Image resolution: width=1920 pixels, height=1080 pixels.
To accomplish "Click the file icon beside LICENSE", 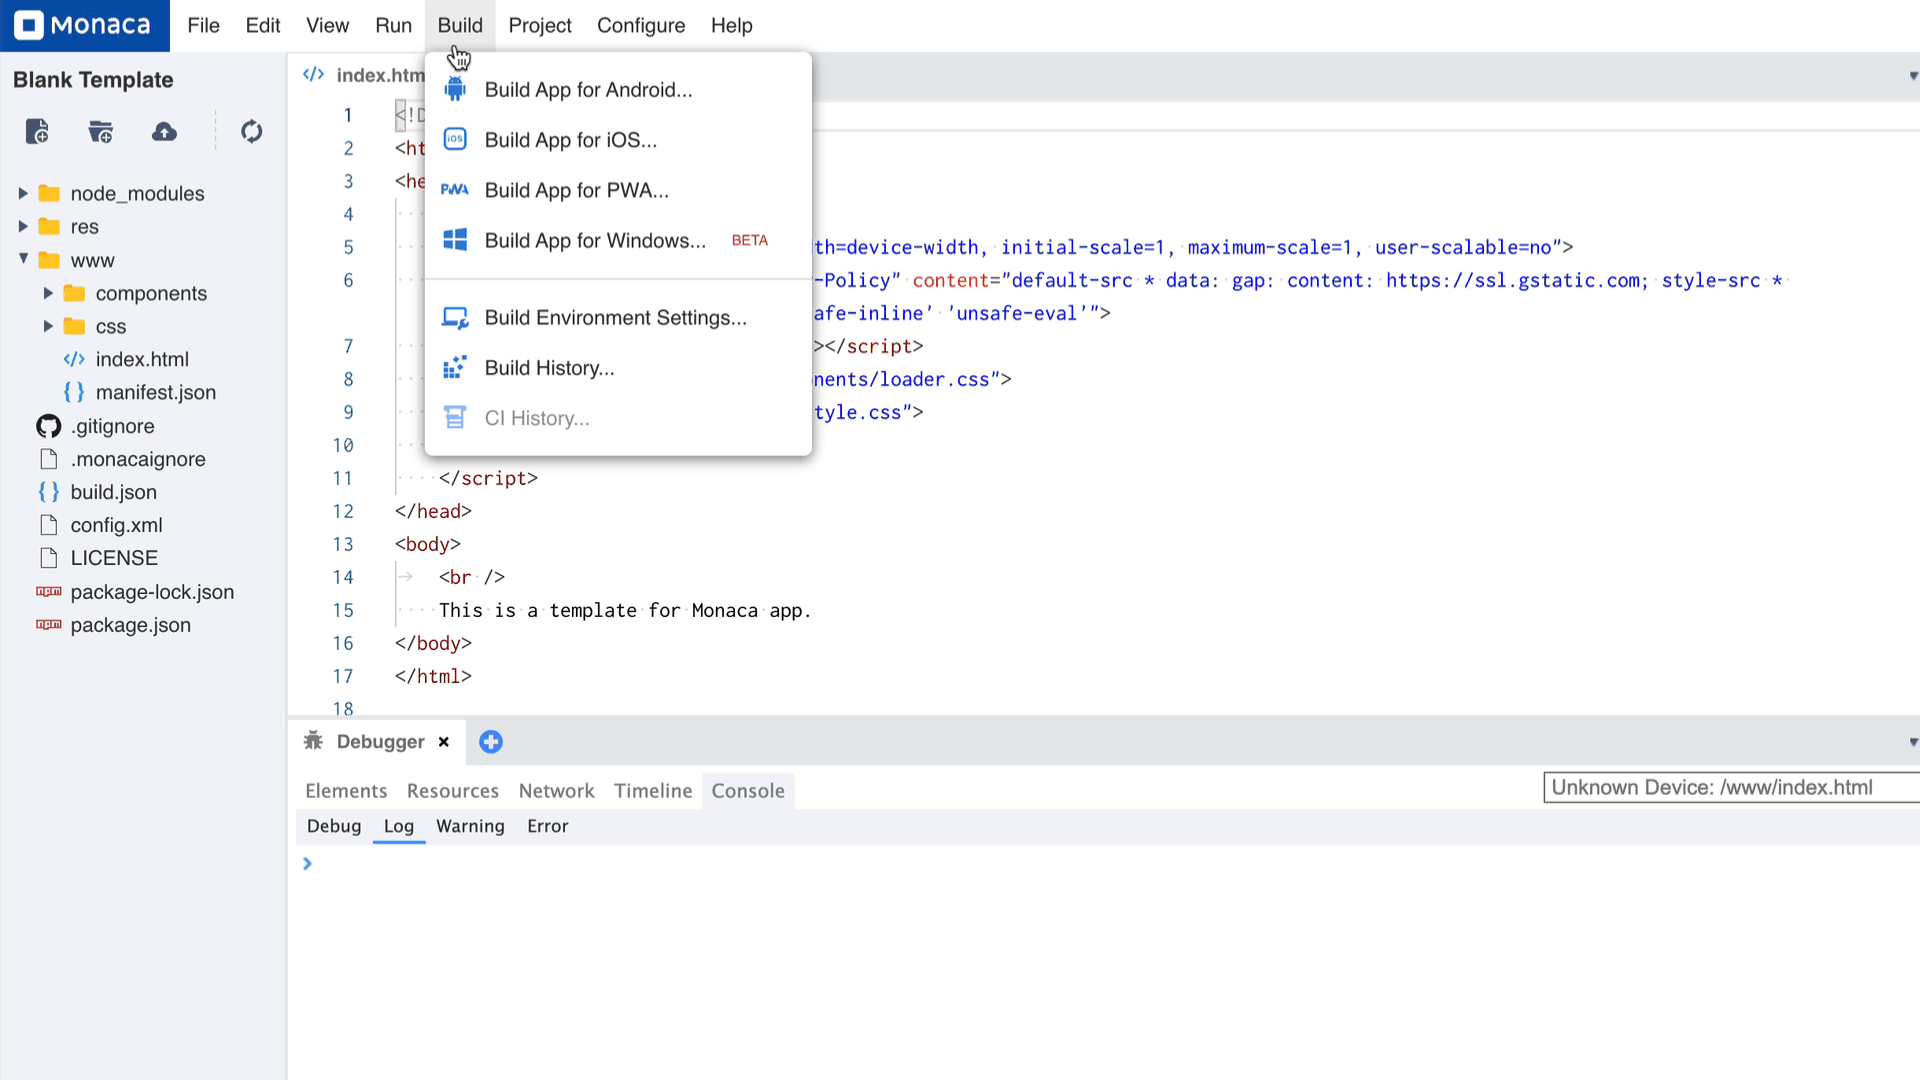I will [x=48, y=558].
